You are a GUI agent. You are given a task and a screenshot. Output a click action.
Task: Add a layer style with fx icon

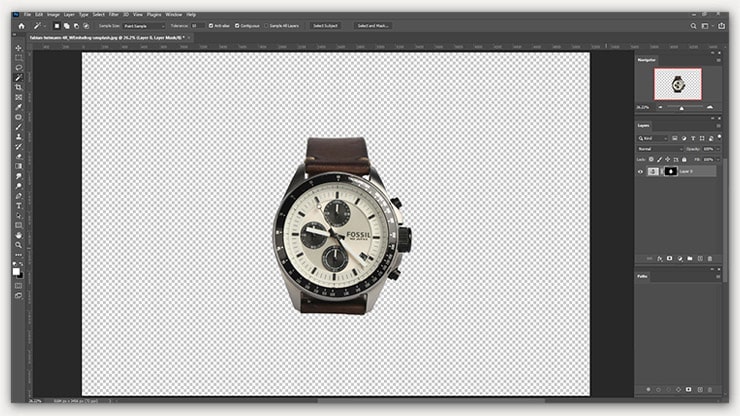click(x=660, y=259)
